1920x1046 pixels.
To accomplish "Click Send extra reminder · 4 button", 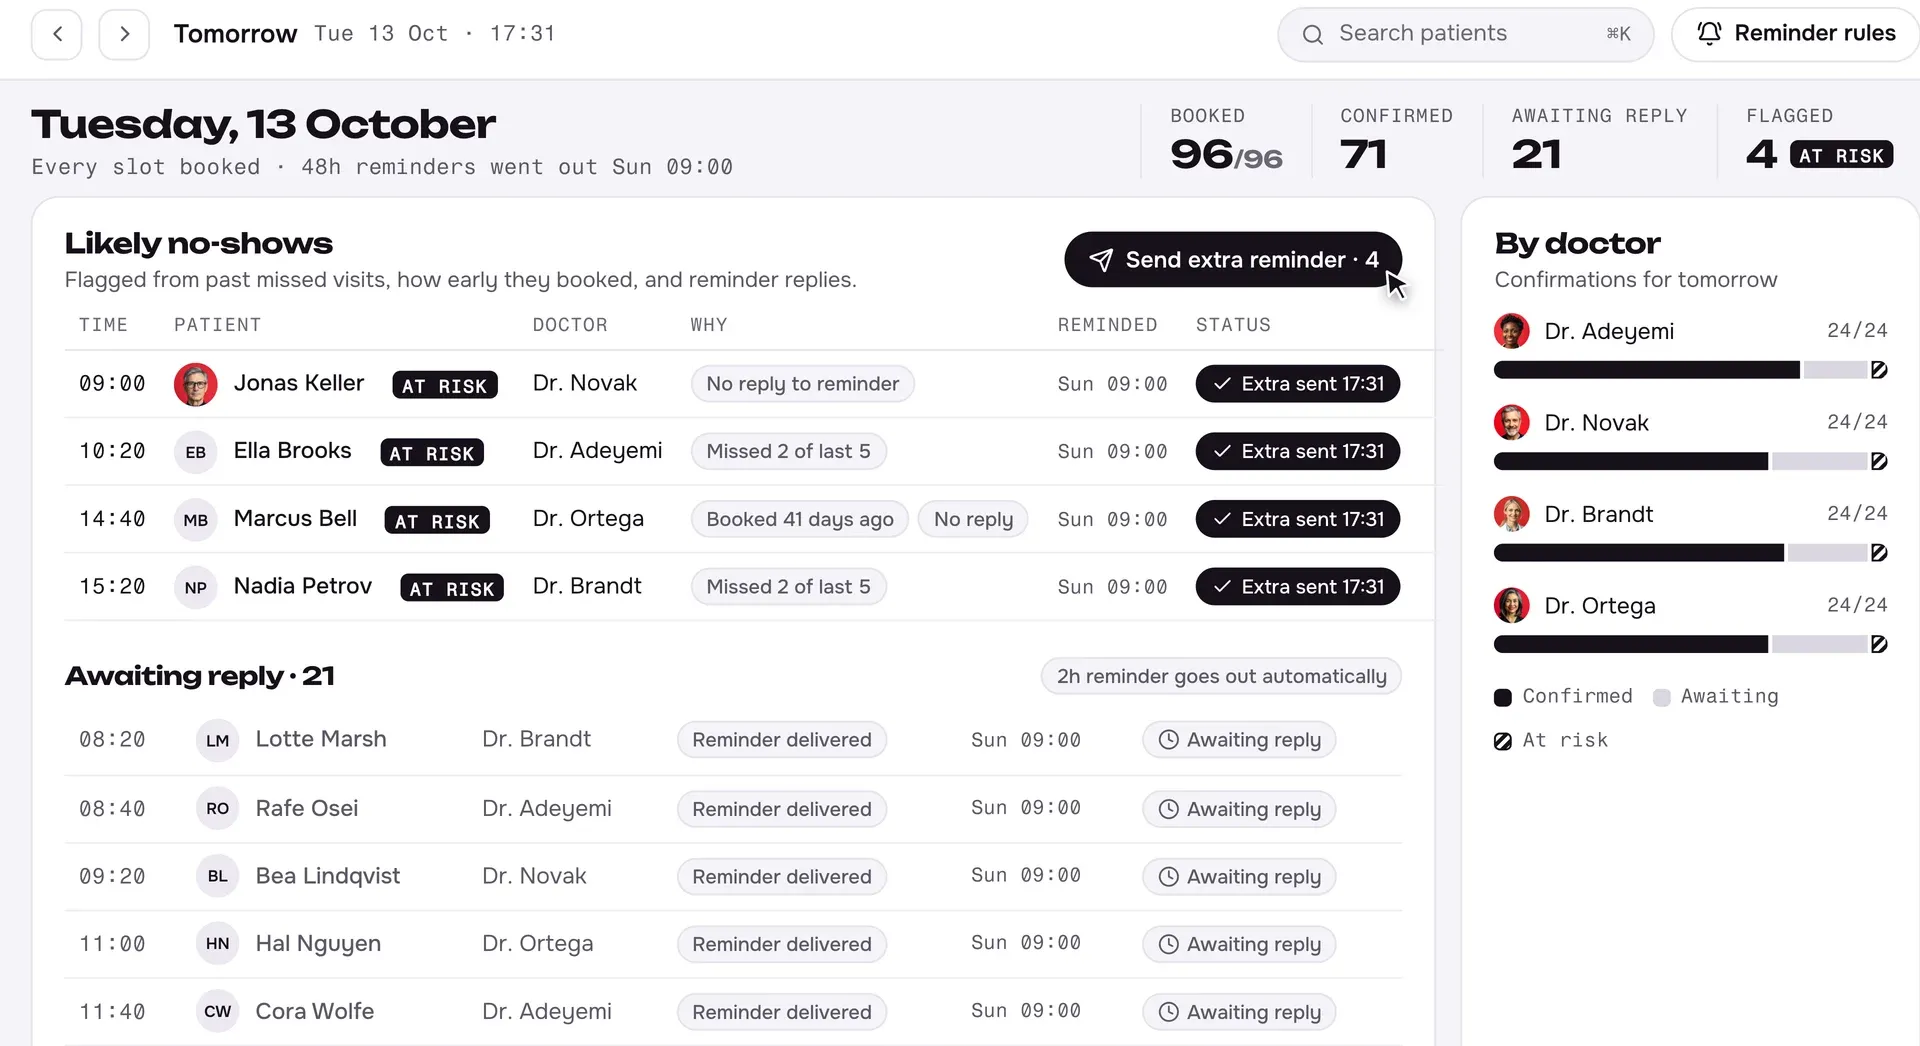I will [1233, 260].
